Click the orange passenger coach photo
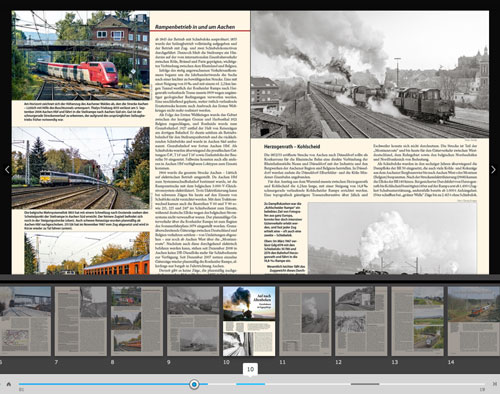The height and width of the screenshot is (394, 500). tap(87, 253)
